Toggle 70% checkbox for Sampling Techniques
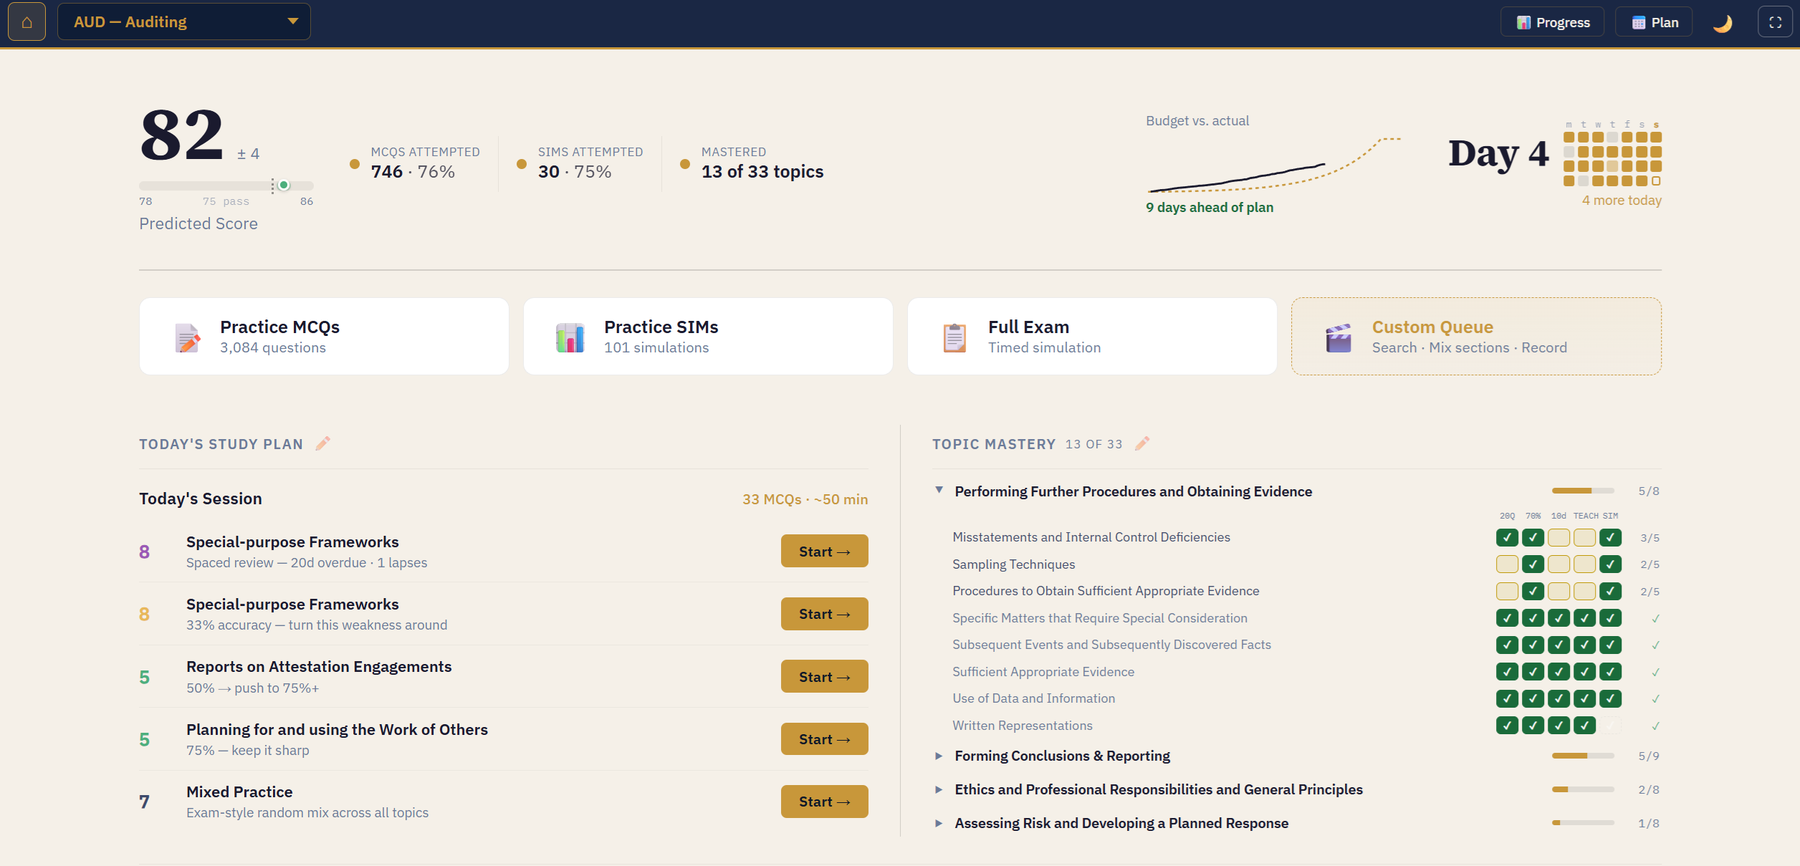The image size is (1800, 866). click(x=1533, y=564)
